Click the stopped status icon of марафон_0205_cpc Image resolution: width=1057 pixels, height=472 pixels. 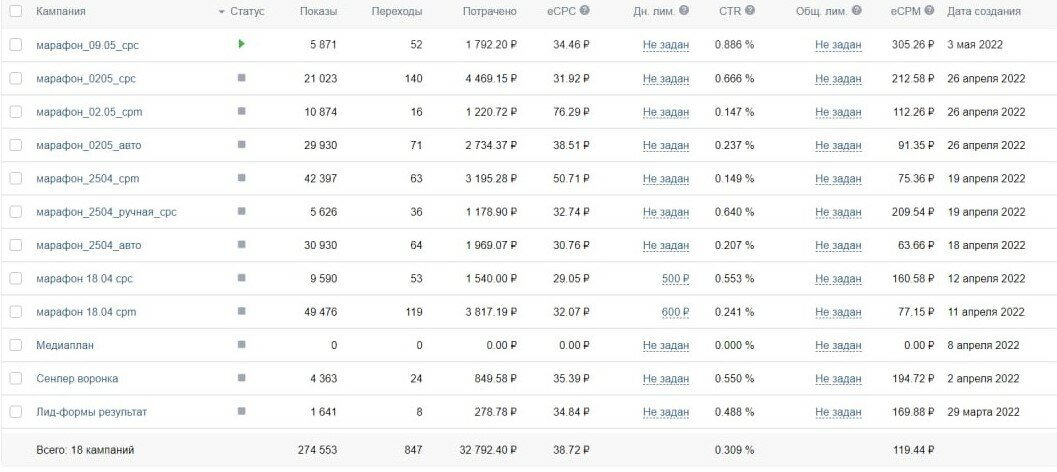click(x=241, y=78)
